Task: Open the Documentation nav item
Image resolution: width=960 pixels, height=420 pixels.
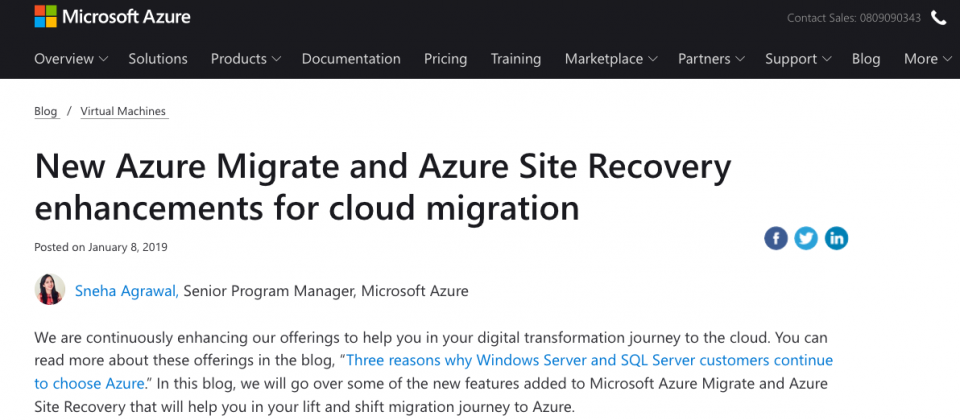Action: 351,59
